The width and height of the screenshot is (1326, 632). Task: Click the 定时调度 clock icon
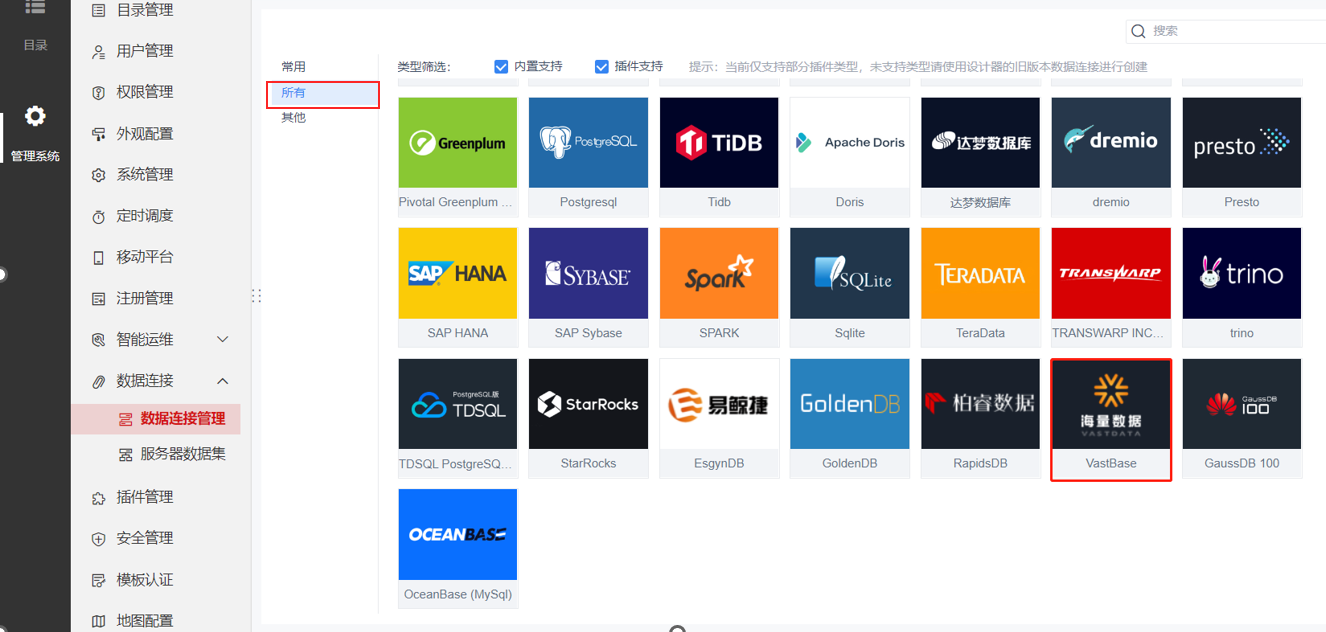coord(98,216)
